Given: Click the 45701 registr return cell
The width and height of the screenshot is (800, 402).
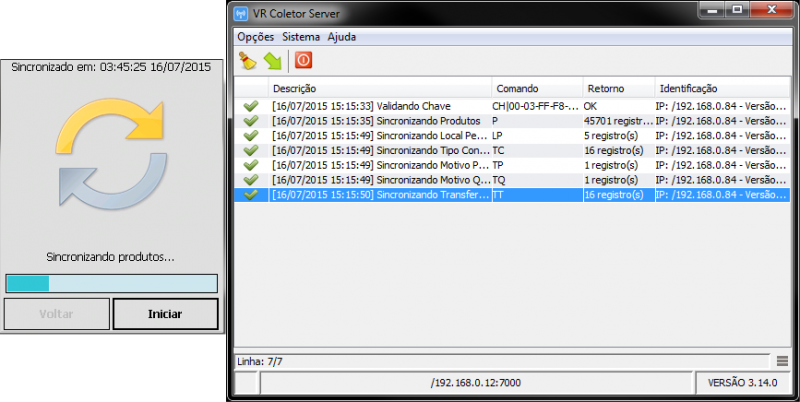Looking at the screenshot, I should tap(619, 121).
